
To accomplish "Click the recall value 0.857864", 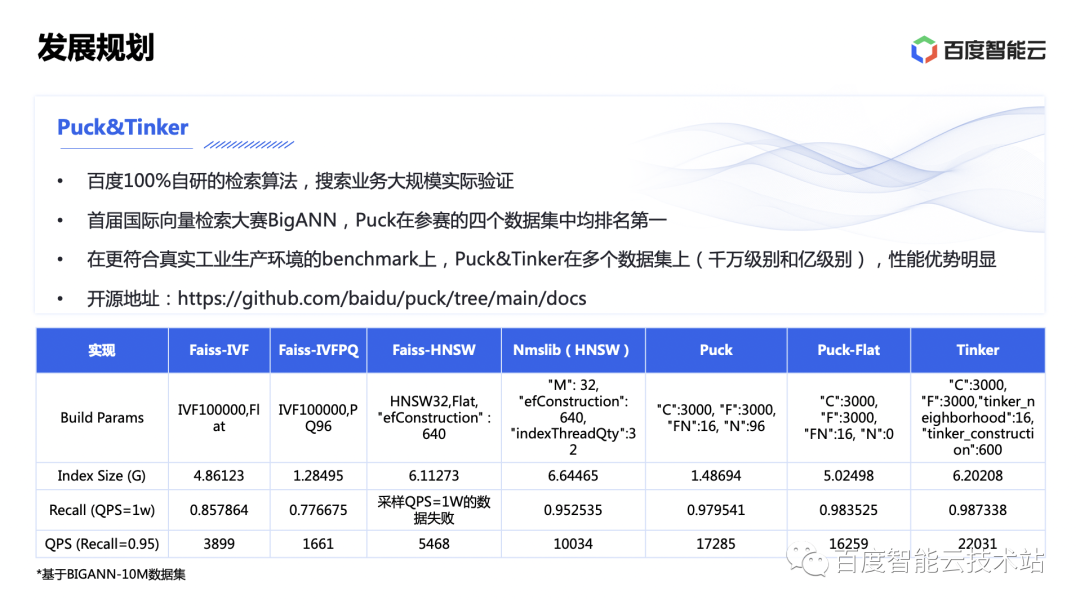I will coord(219,510).
